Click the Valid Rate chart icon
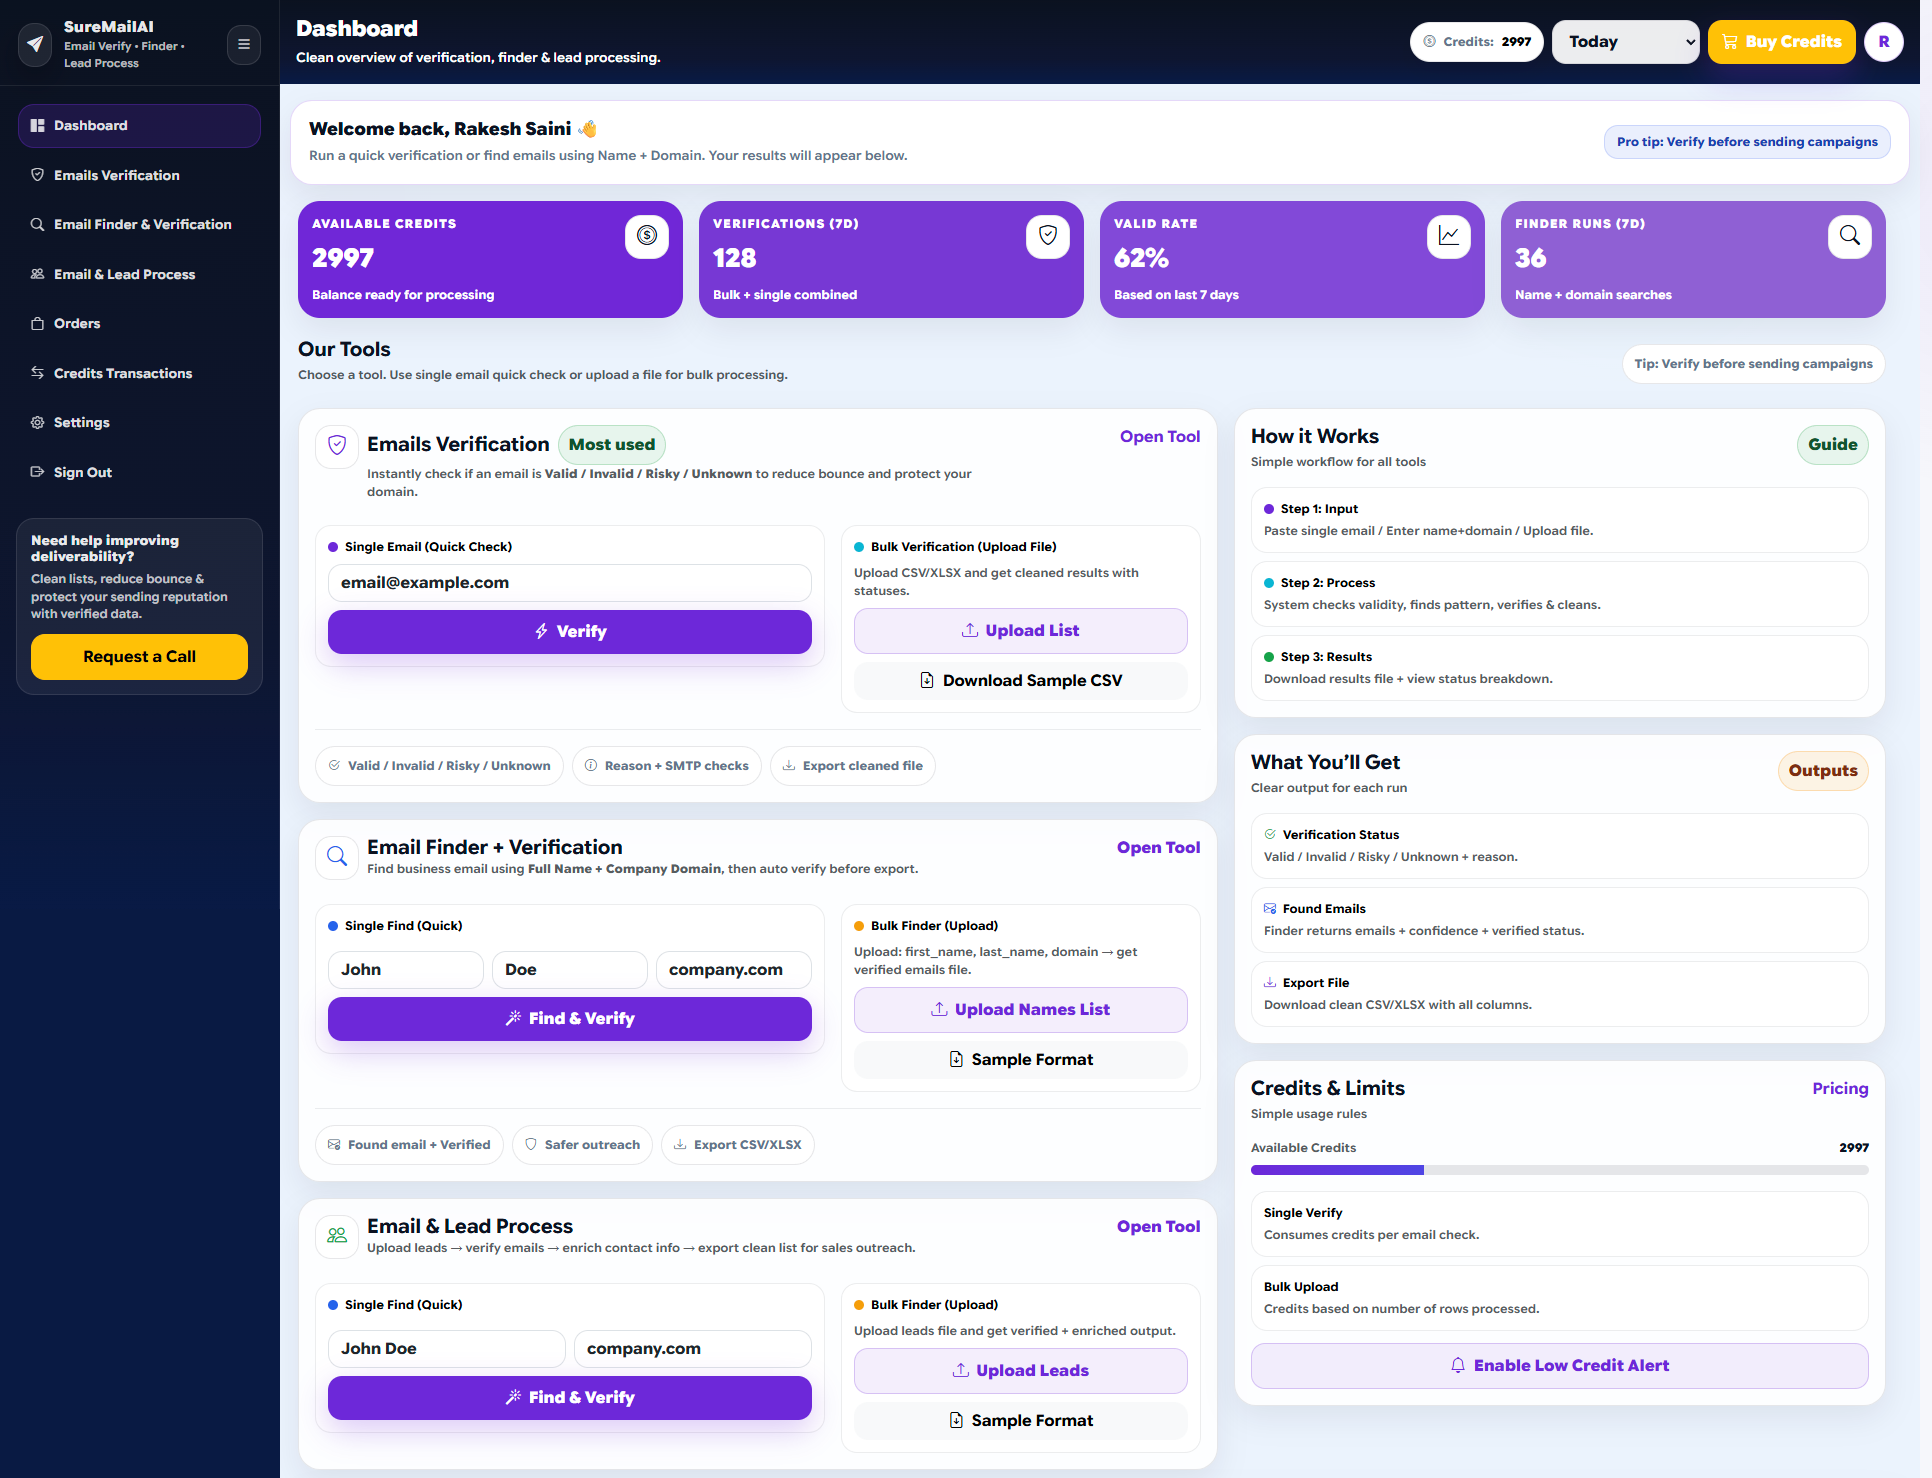Image resolution: width=1932 pixels, height=1478 pixels. click(x=1448, y=236)
